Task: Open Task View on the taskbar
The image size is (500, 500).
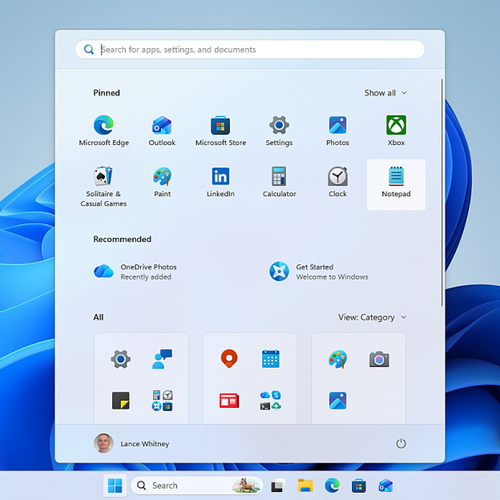Action: [x=278, y=486]
